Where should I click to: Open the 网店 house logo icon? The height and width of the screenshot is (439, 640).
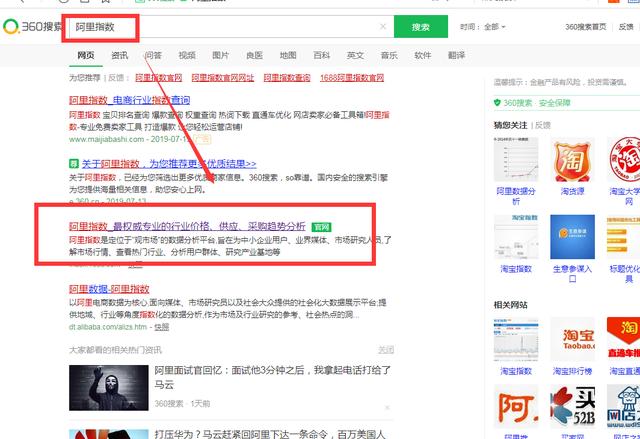[623, 406]
